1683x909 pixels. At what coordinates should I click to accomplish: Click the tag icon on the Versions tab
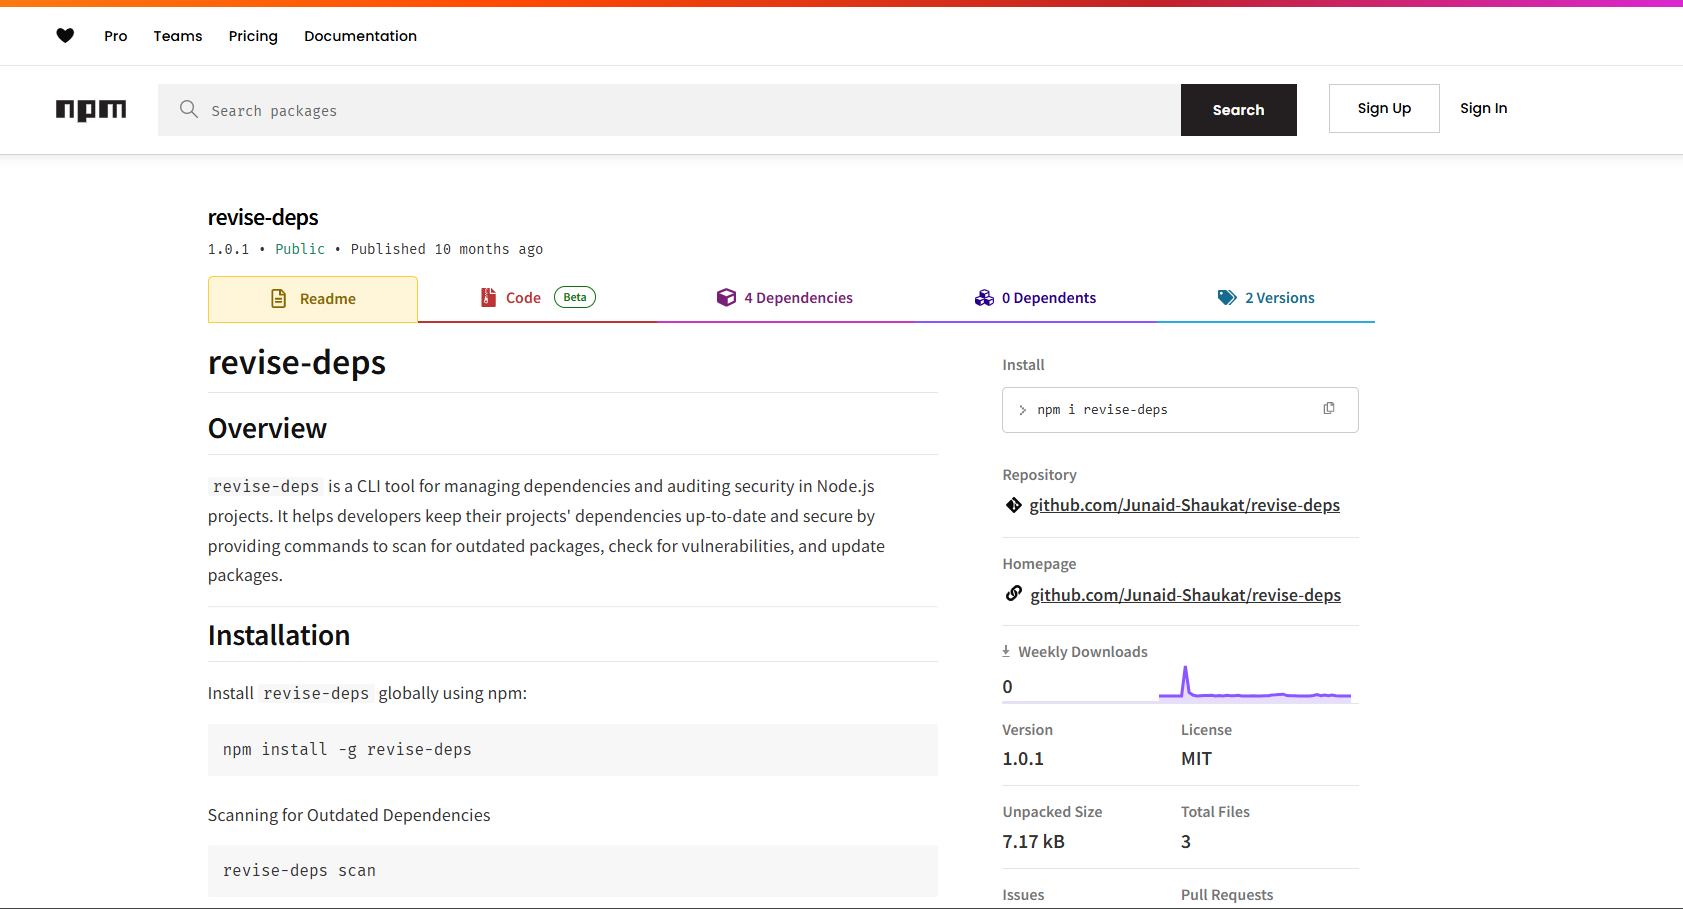tap(1227, 297)
